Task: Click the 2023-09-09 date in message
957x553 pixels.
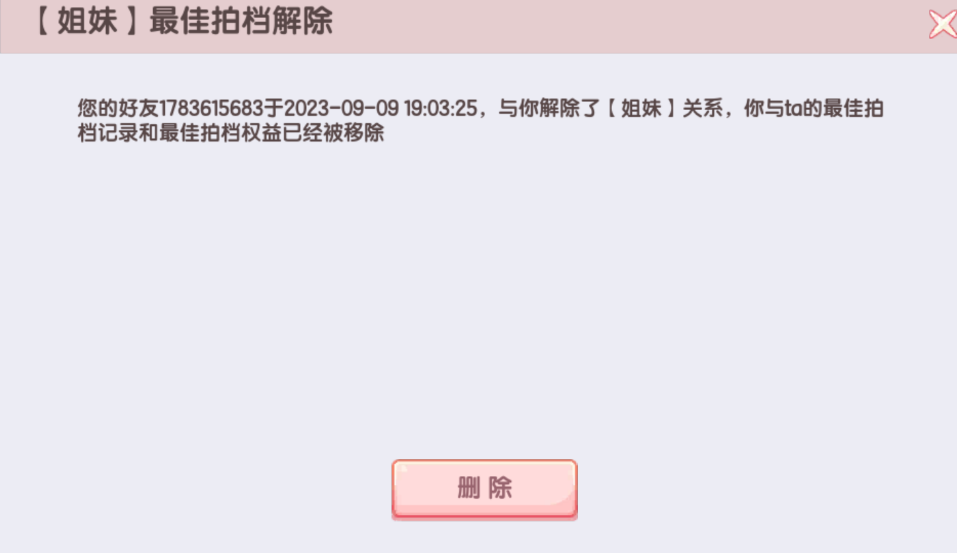Action: [341, 109]
